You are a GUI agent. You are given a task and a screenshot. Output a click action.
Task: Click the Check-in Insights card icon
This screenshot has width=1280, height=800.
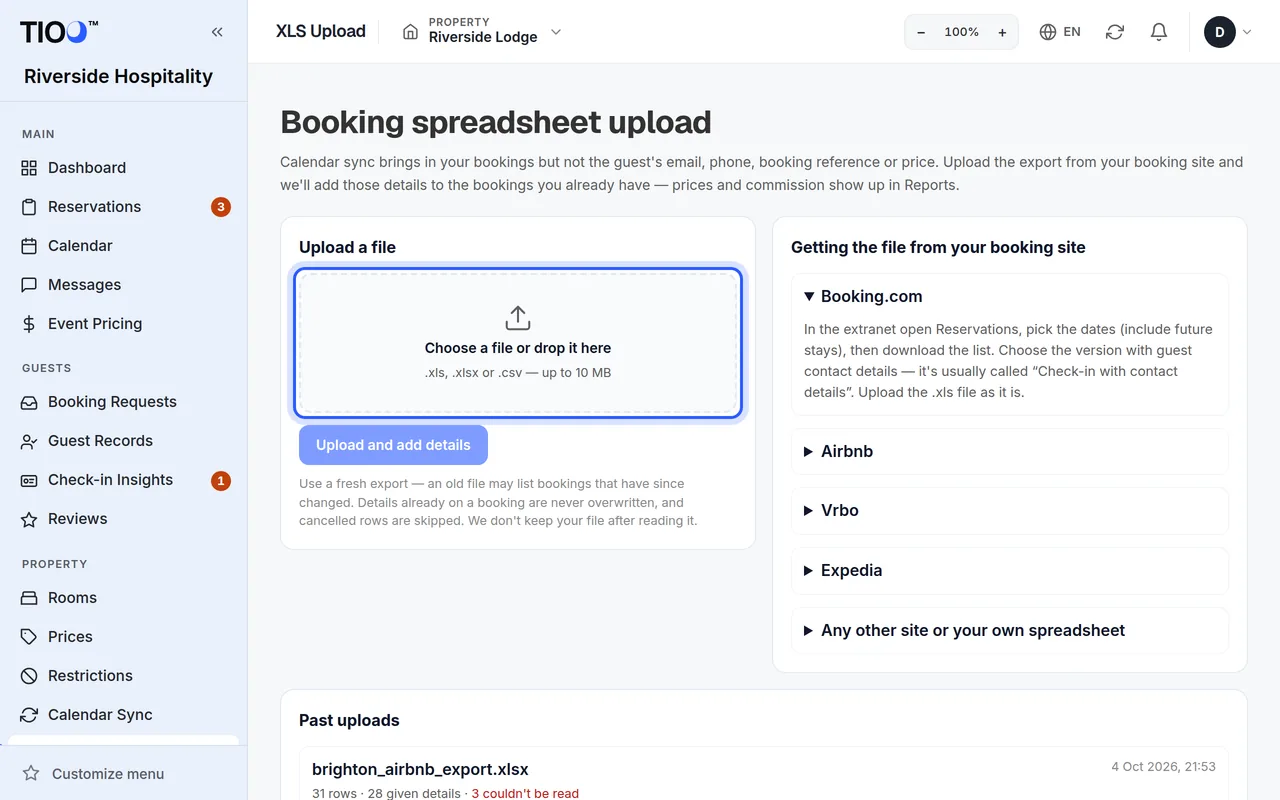pyautogui.click(x=29, y=480)
